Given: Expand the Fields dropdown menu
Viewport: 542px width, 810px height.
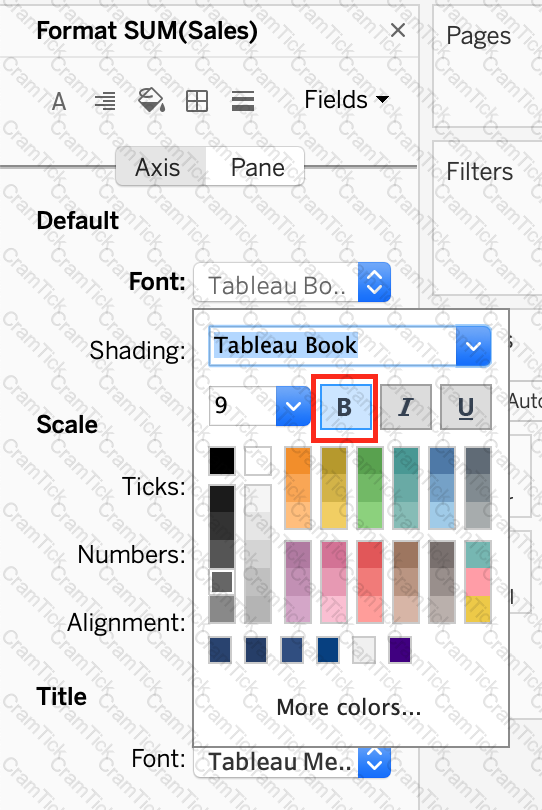Looking at the screenshot, I should click(x=347, y=99).
